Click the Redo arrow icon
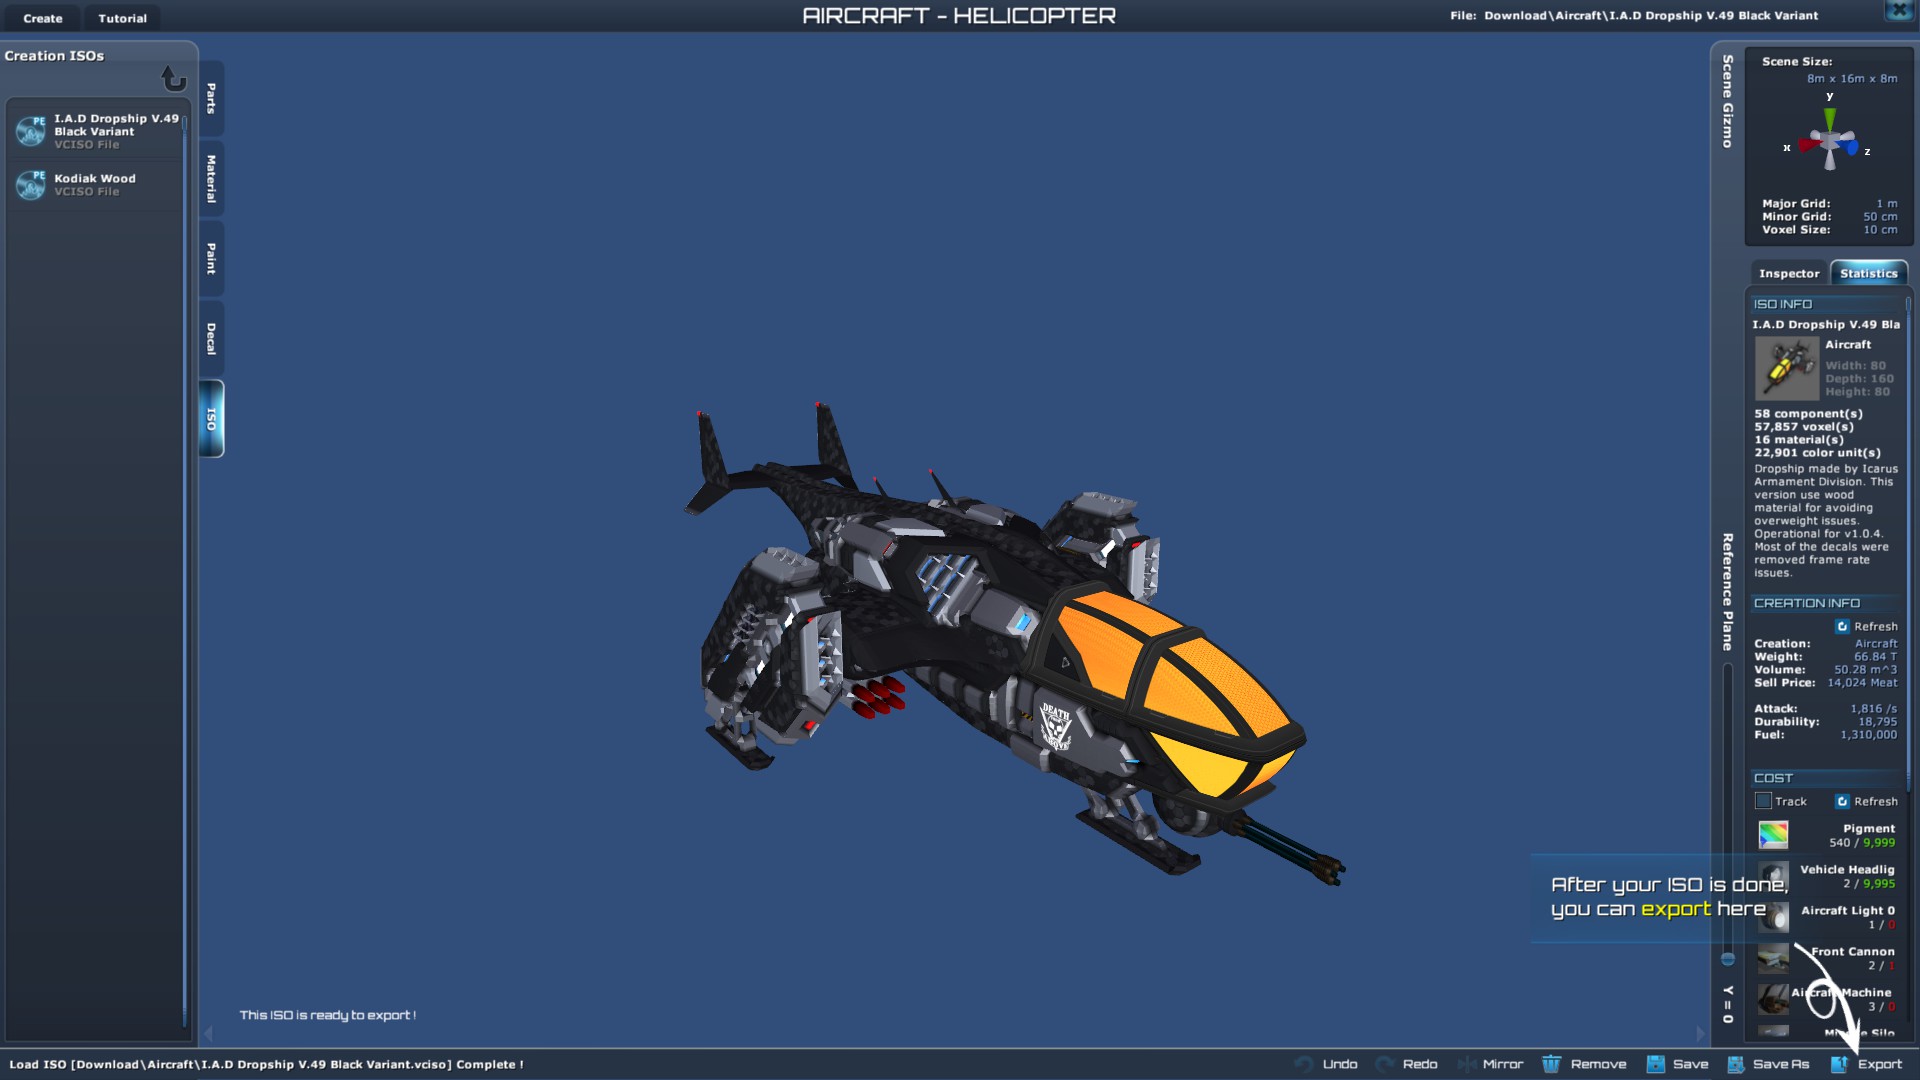The image size is (1920, 1080). (x=1385, y=1064)
